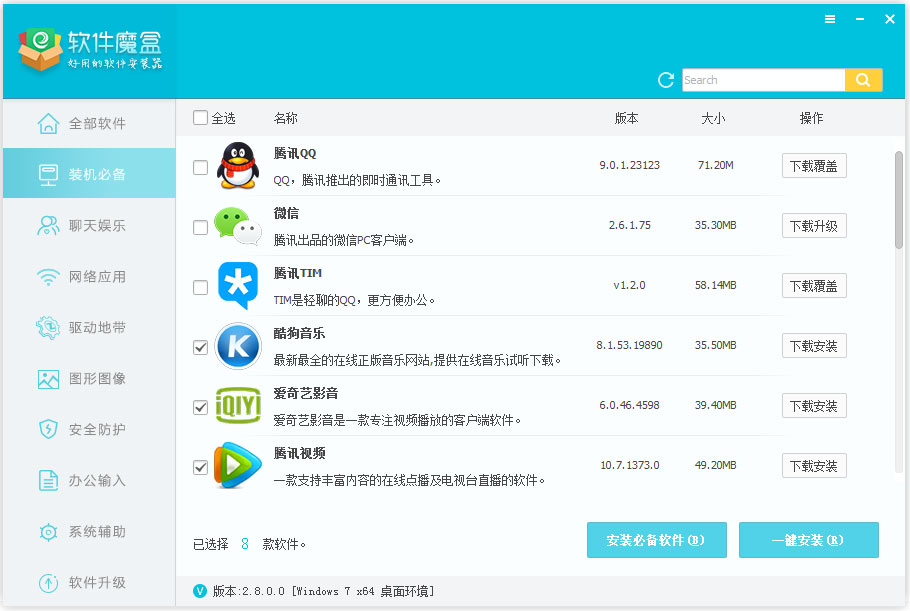Uncheck the 爱奇艺影音 checkbox
Viewport: 910px width, 611px height.
[200, 407]
